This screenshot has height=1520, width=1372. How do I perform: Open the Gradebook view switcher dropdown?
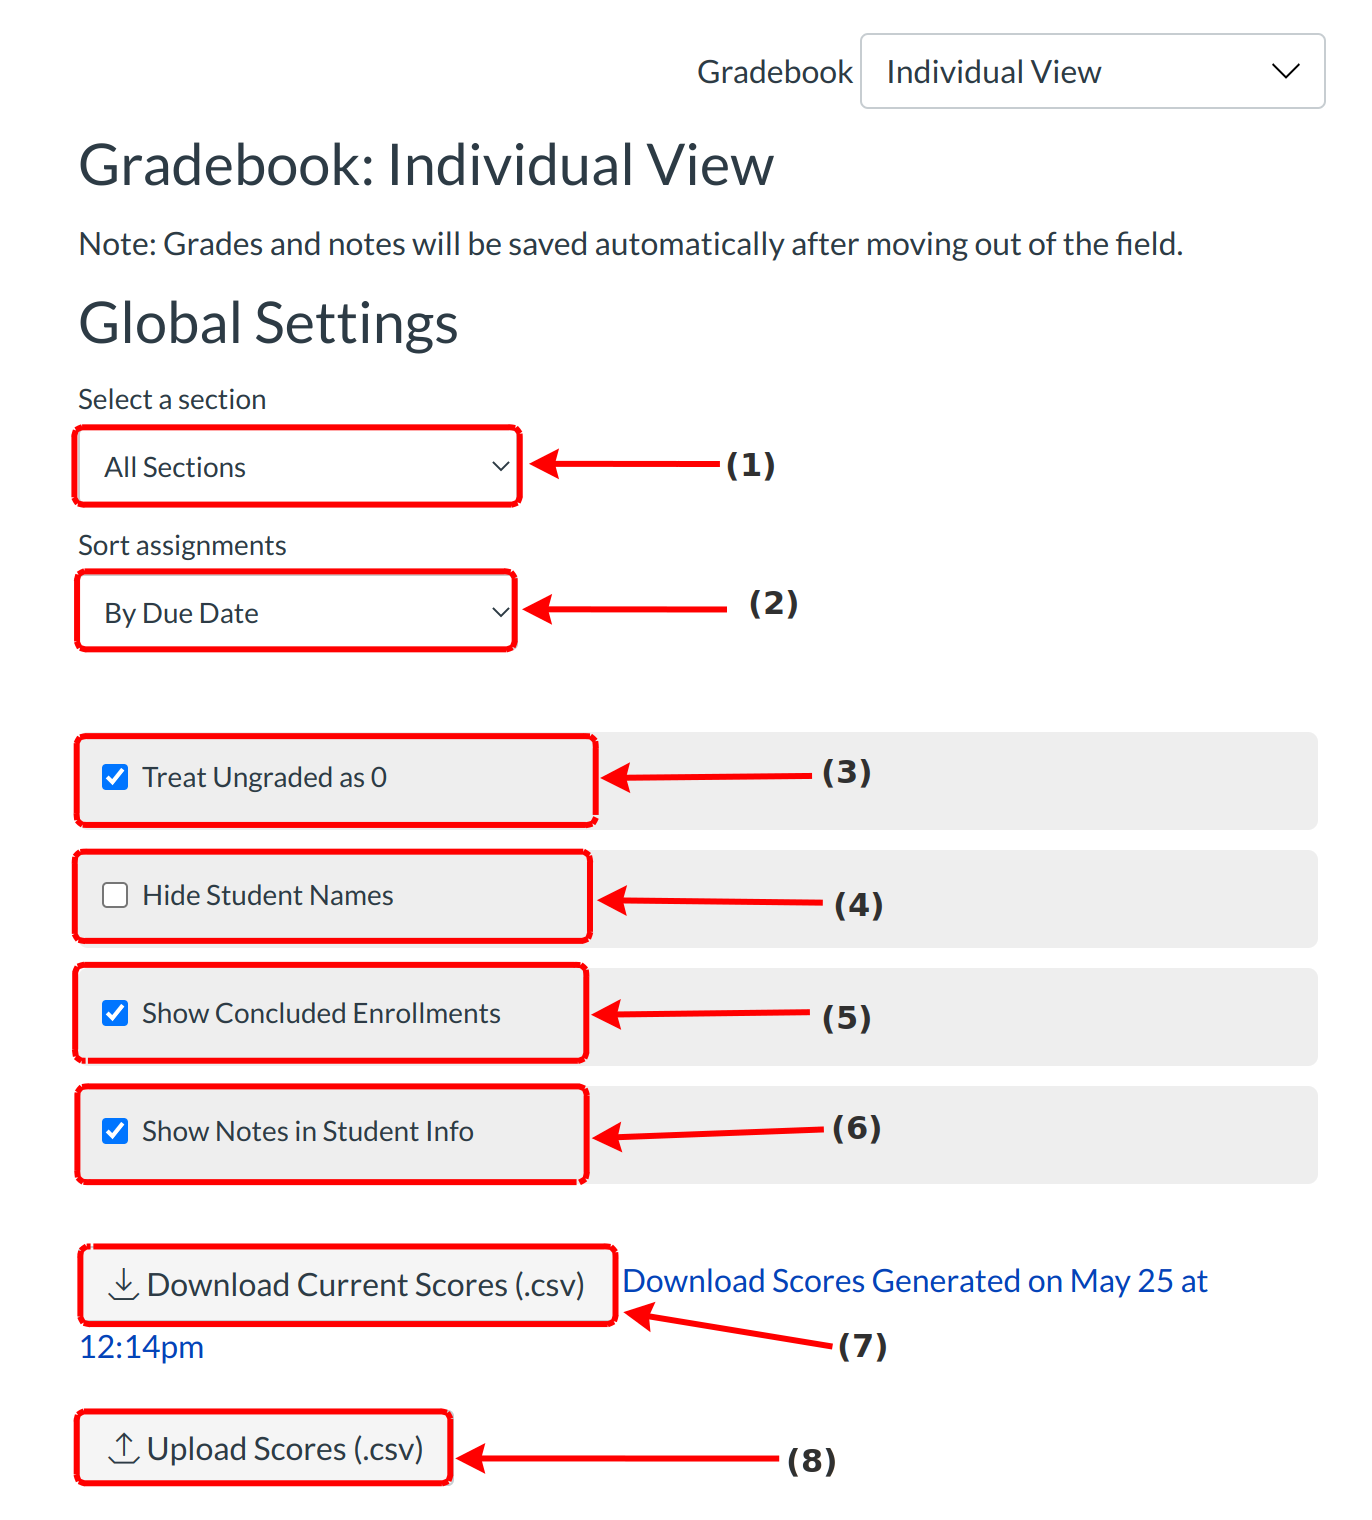pos(1090,71)
